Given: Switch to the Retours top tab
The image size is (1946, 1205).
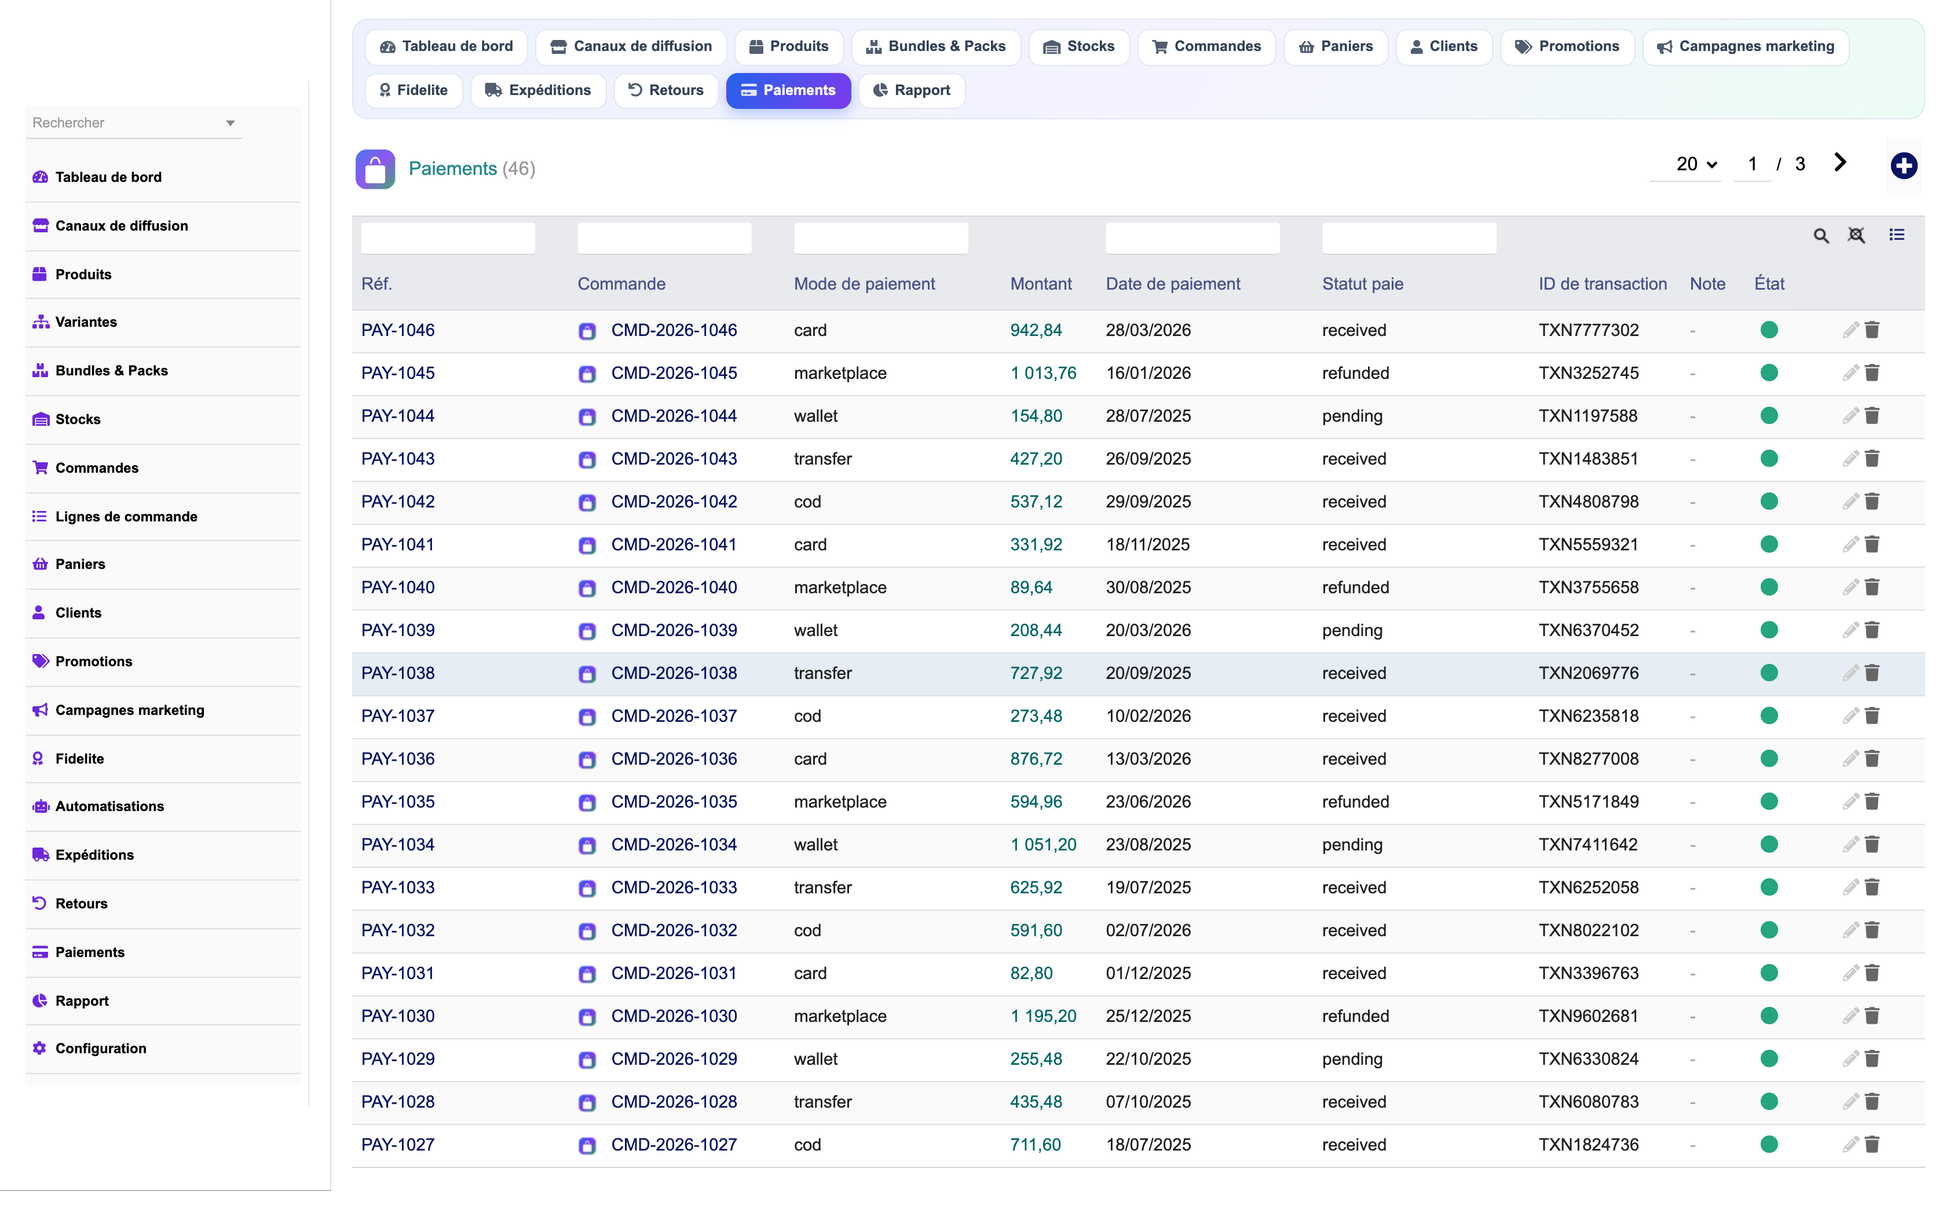Looking at the screenshot, I should pyautogui.click(x=666, y=90).
